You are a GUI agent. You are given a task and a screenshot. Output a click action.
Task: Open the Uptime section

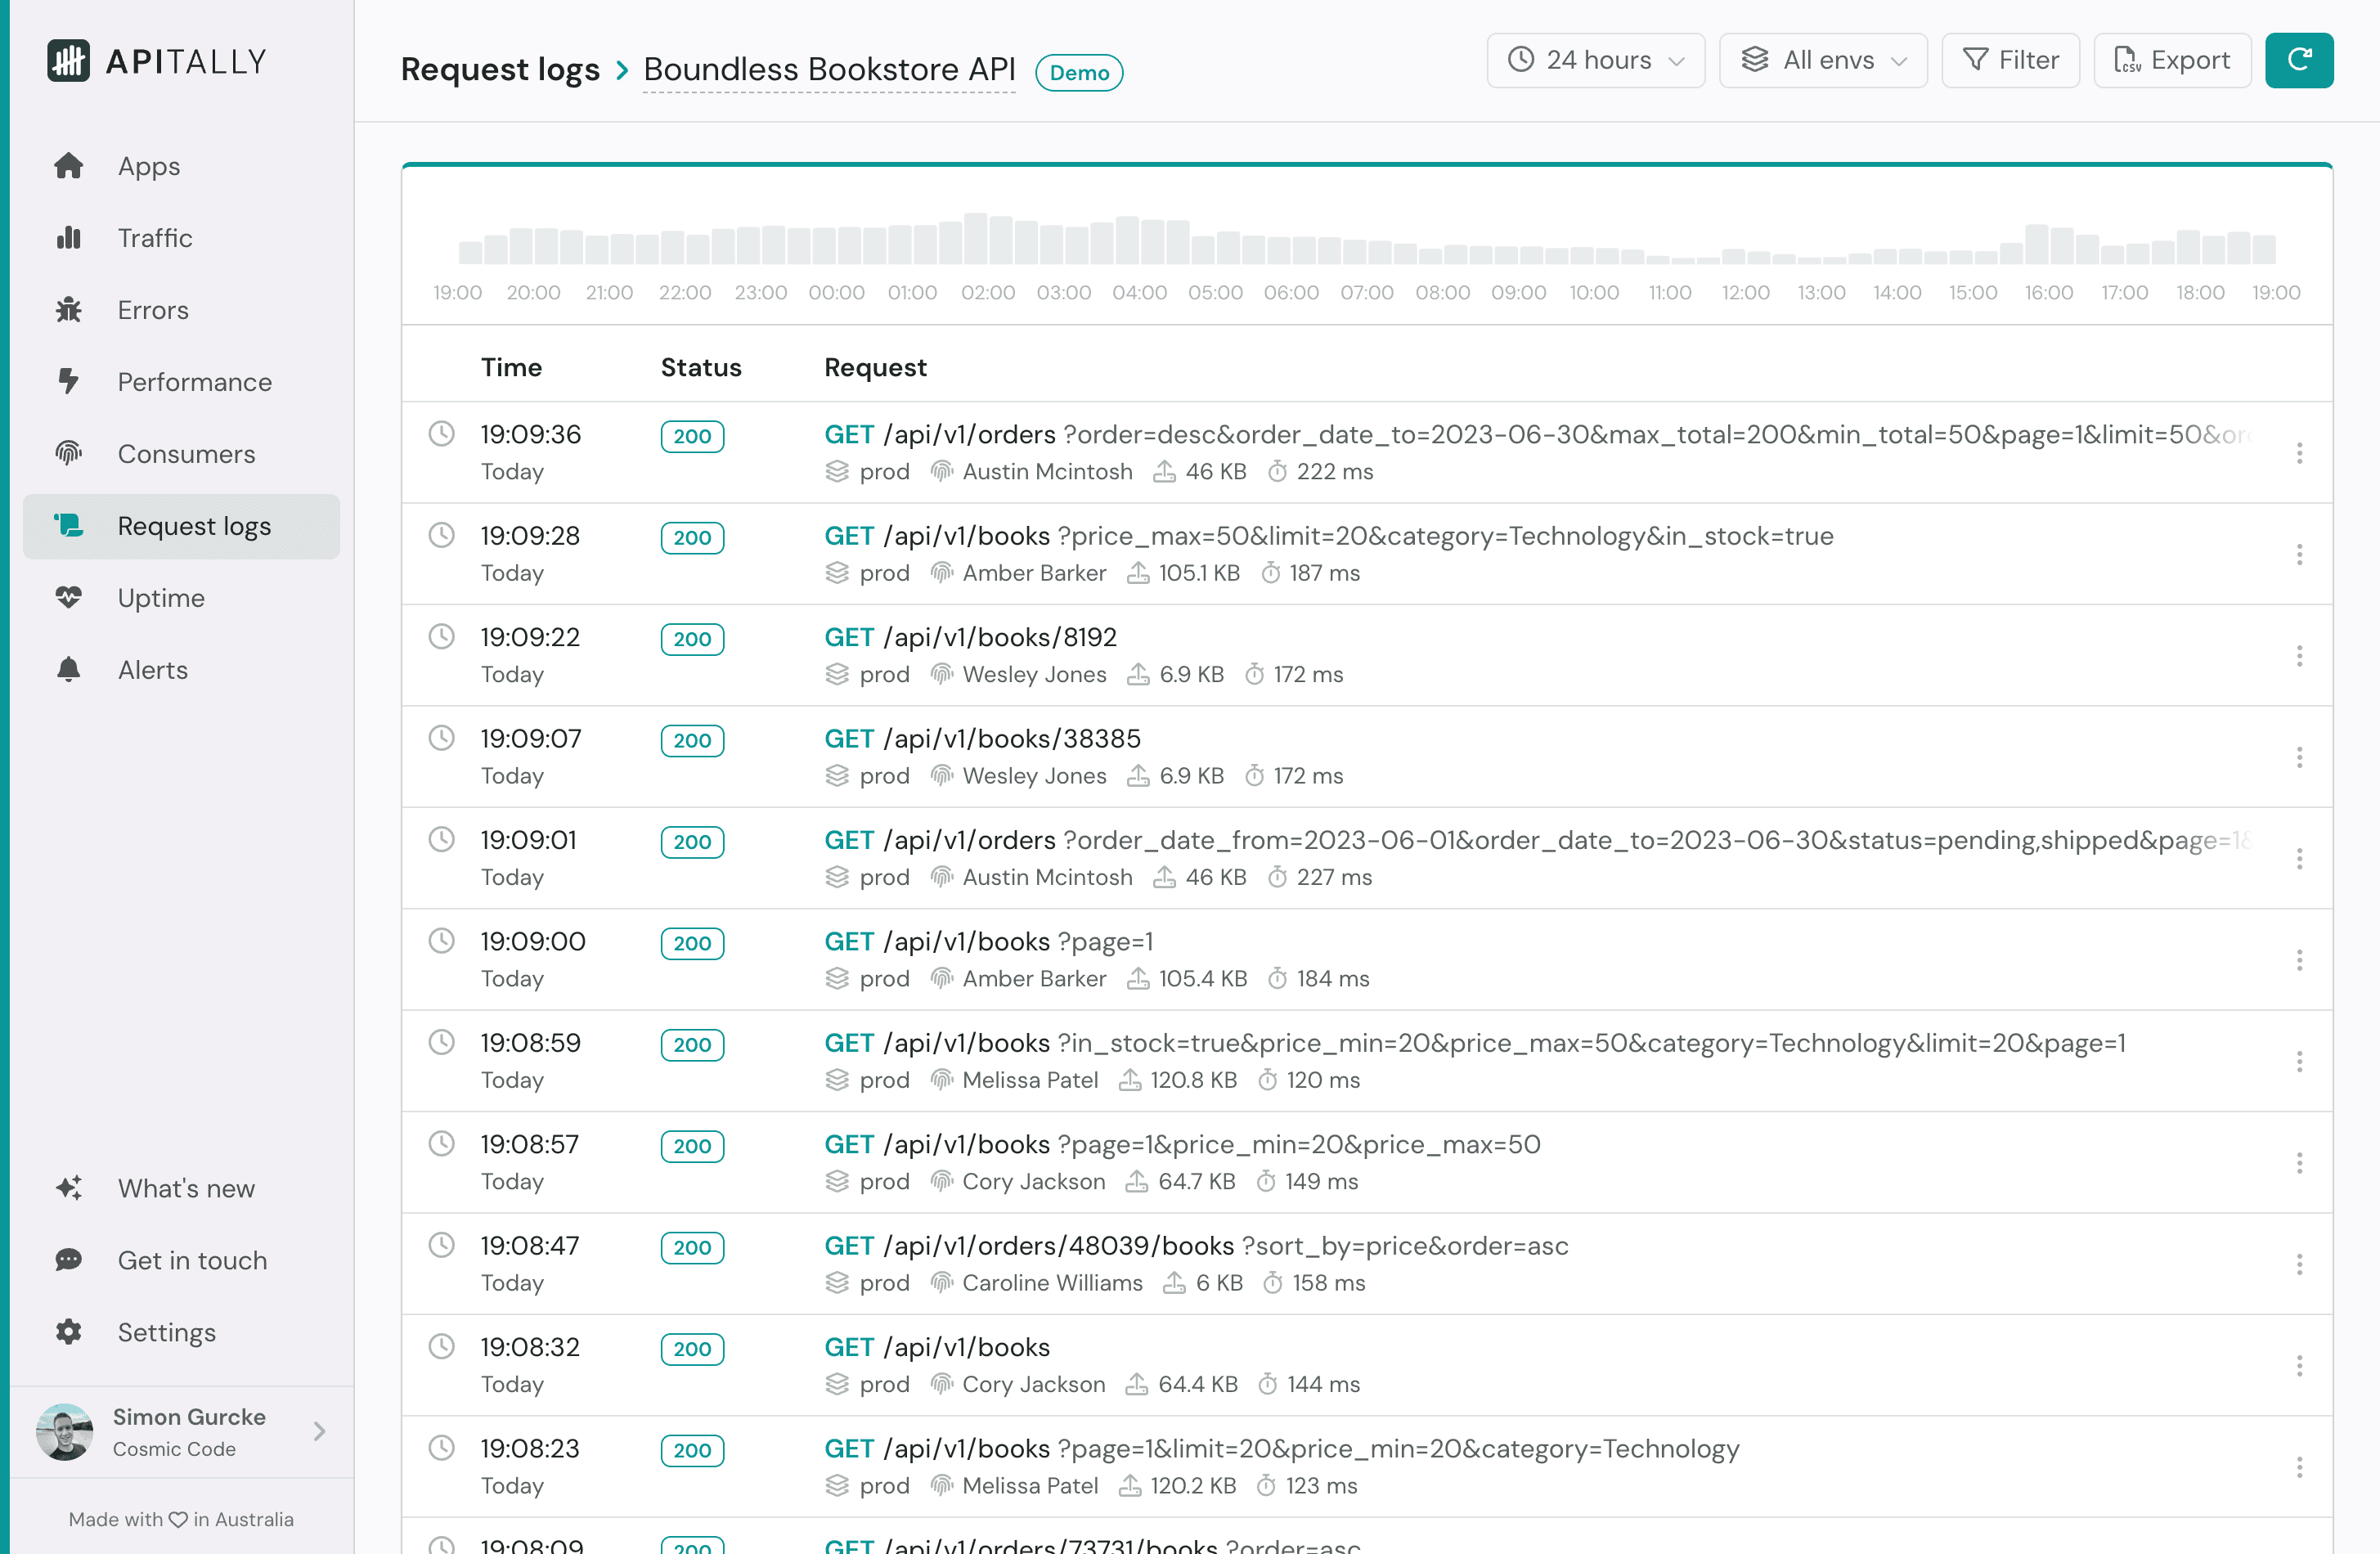[161, 598]
